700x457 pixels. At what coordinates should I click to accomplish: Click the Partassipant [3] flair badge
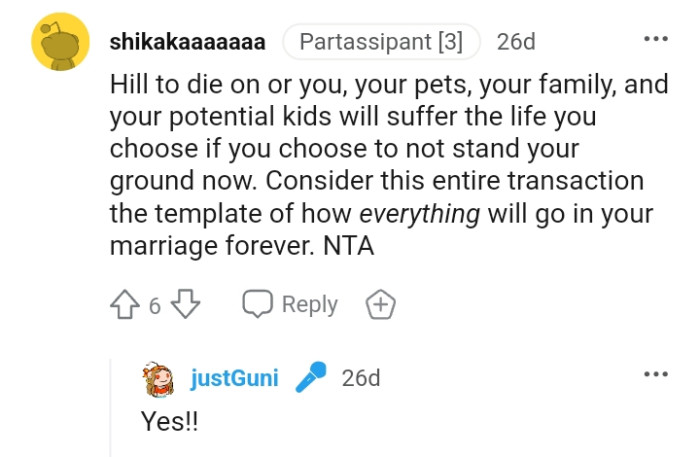(381, 42)
